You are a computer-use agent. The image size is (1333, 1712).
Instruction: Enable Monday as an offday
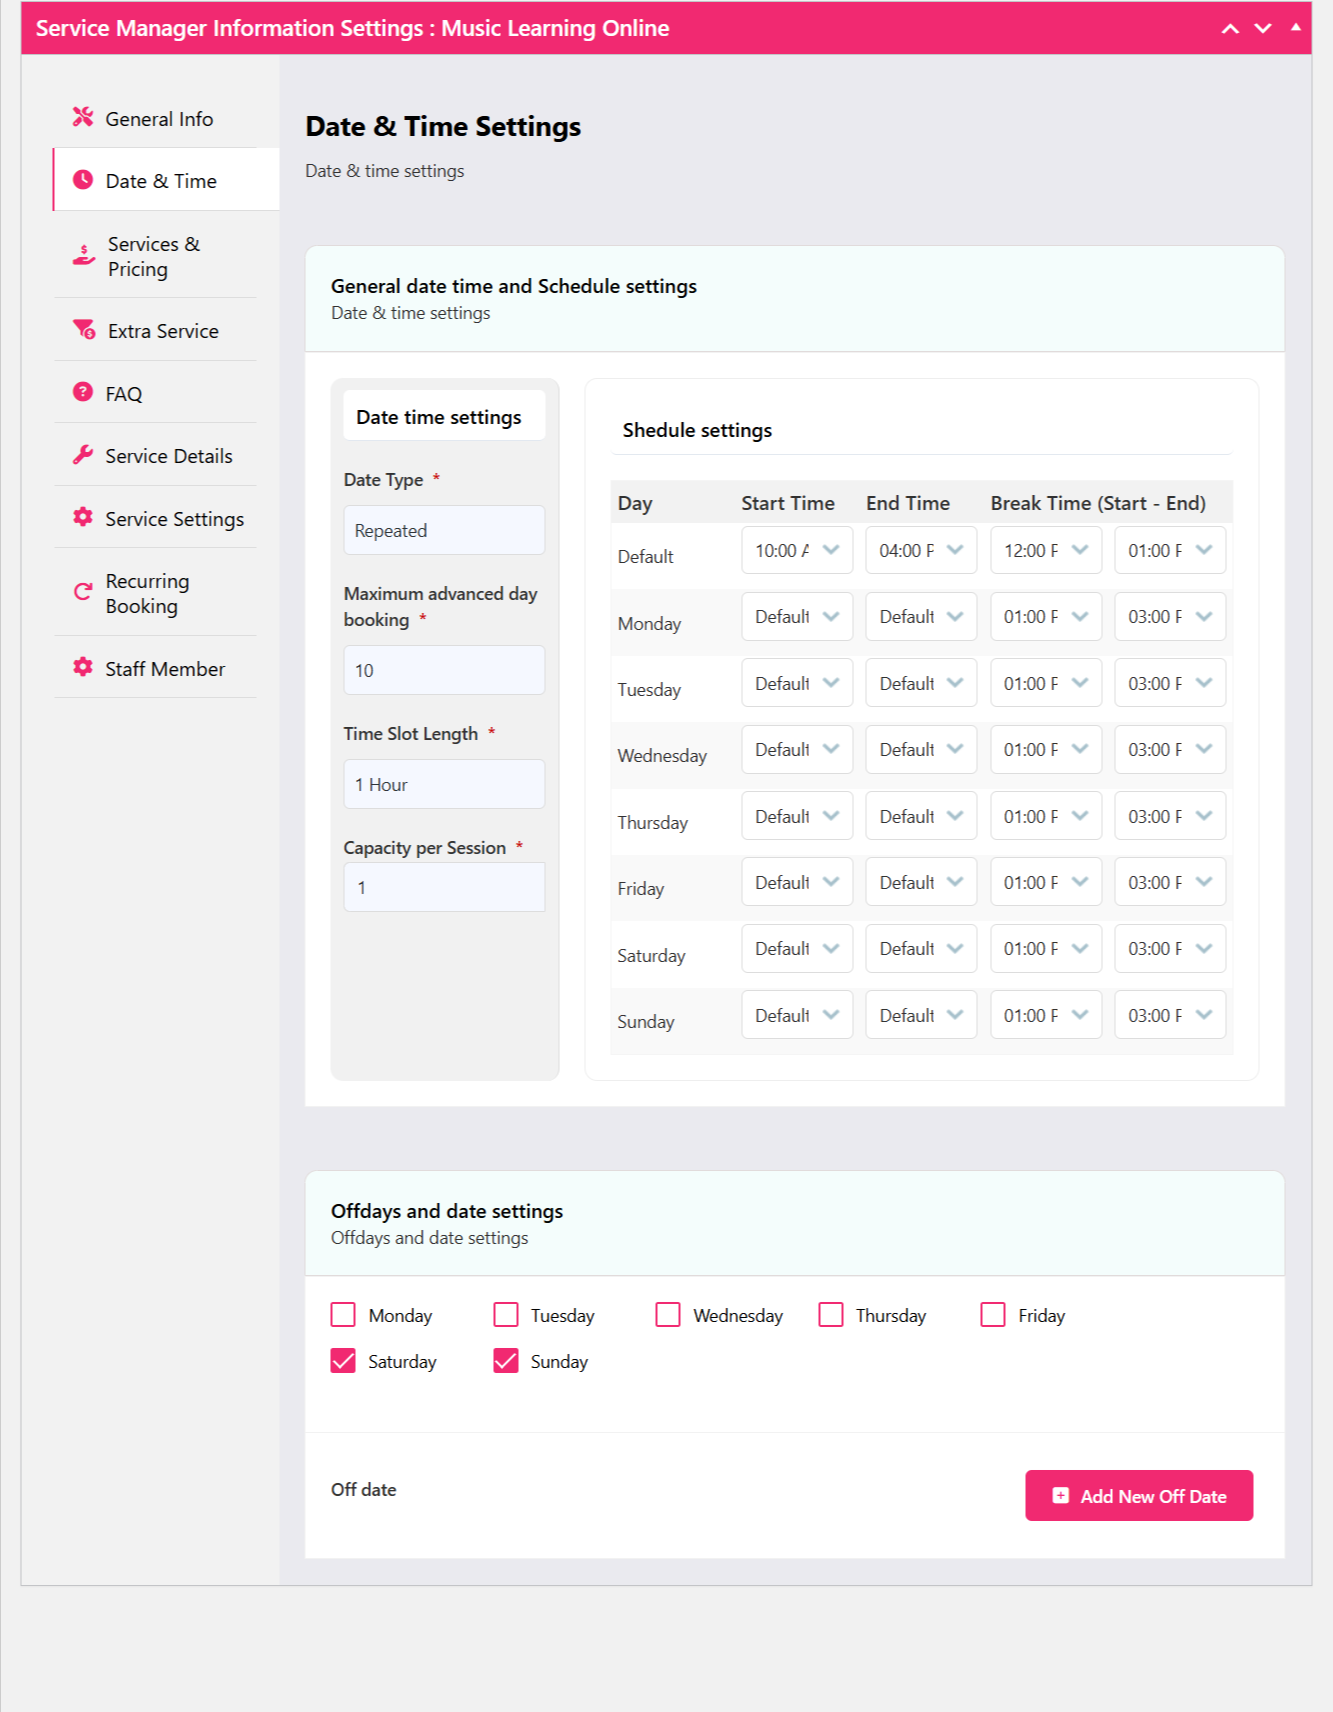343,1315
